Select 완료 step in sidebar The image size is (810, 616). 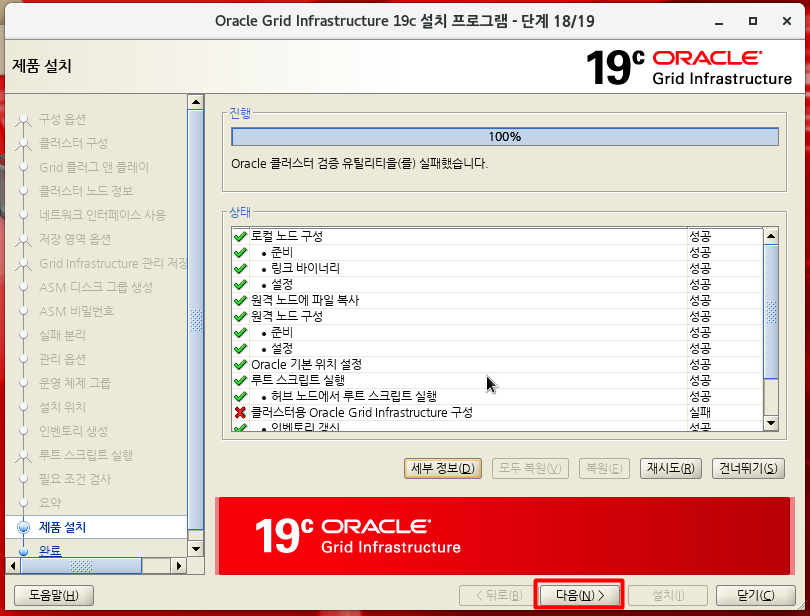(50, 550)
